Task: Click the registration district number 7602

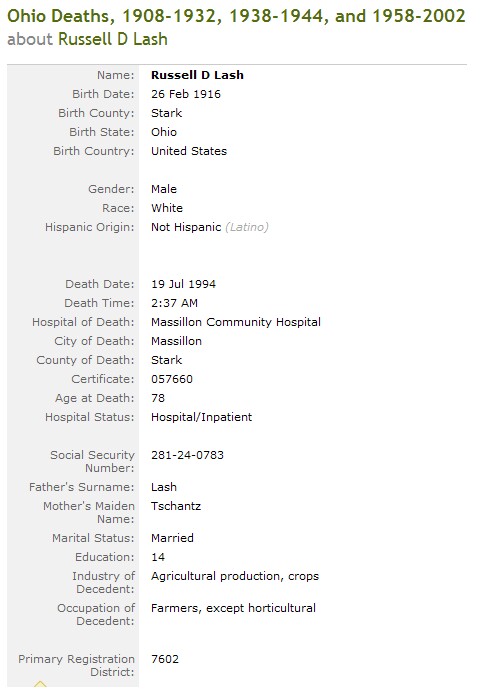Action: (x=165, y=659)
